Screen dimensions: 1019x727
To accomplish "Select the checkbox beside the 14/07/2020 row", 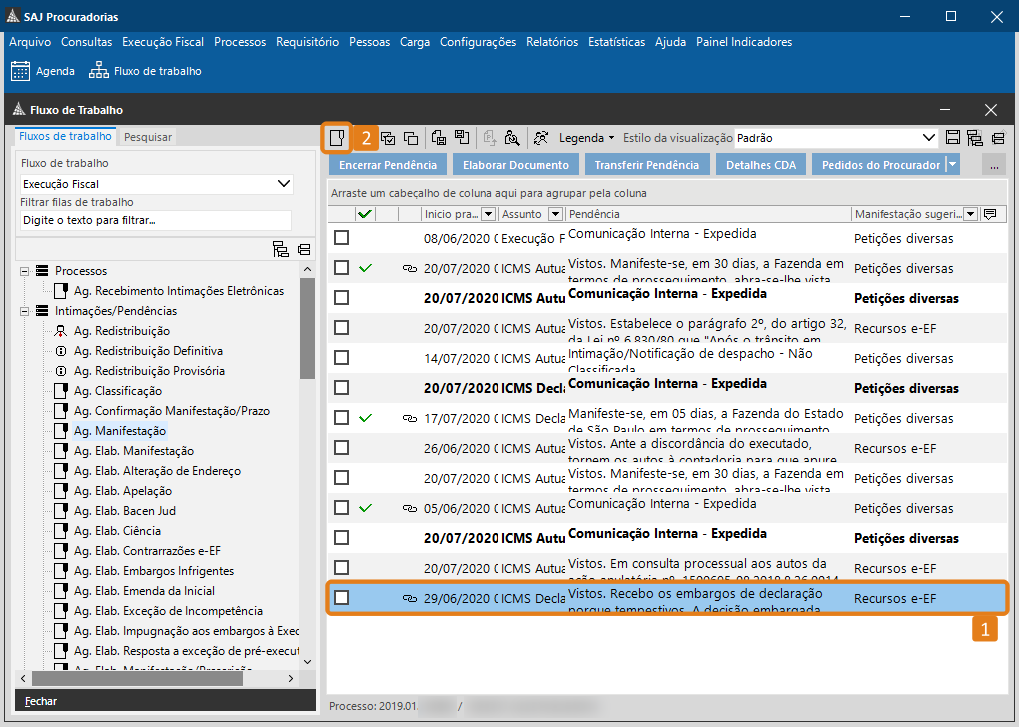I will coord(341,358).
